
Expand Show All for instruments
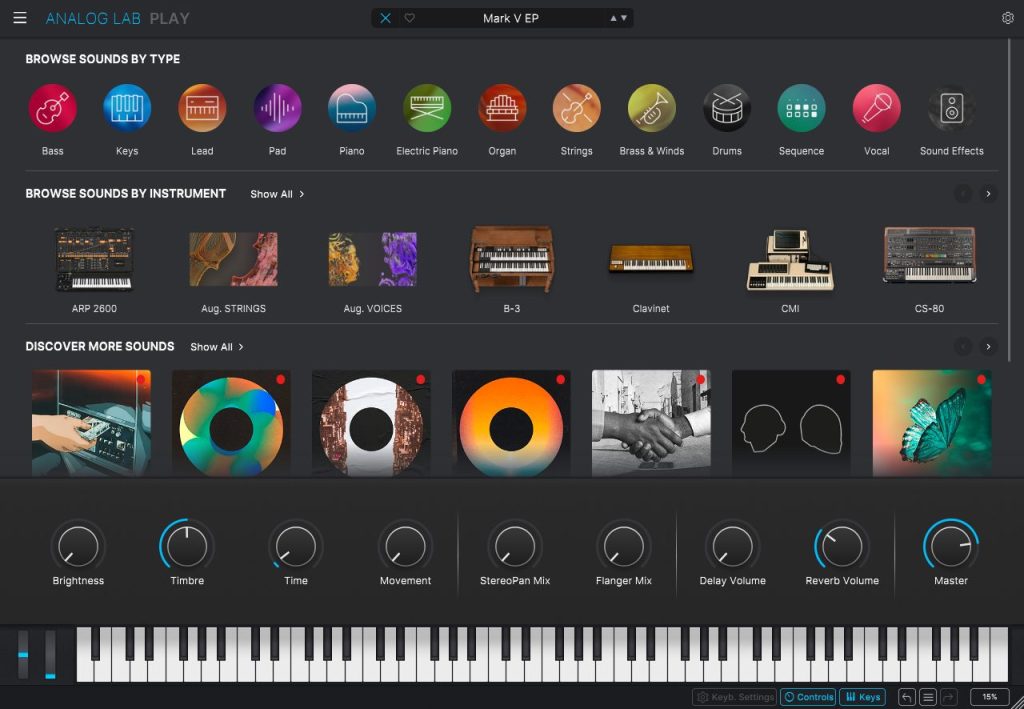[277, 194]
